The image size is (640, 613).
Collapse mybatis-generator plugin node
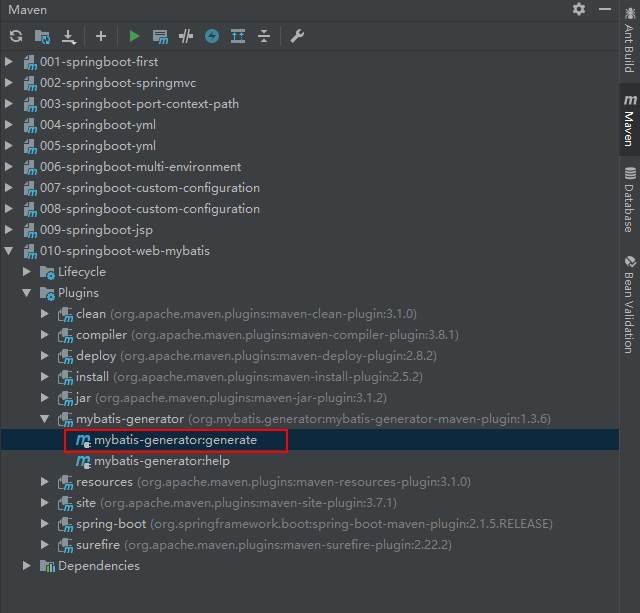pyautogui.click(x=45, y=419)
